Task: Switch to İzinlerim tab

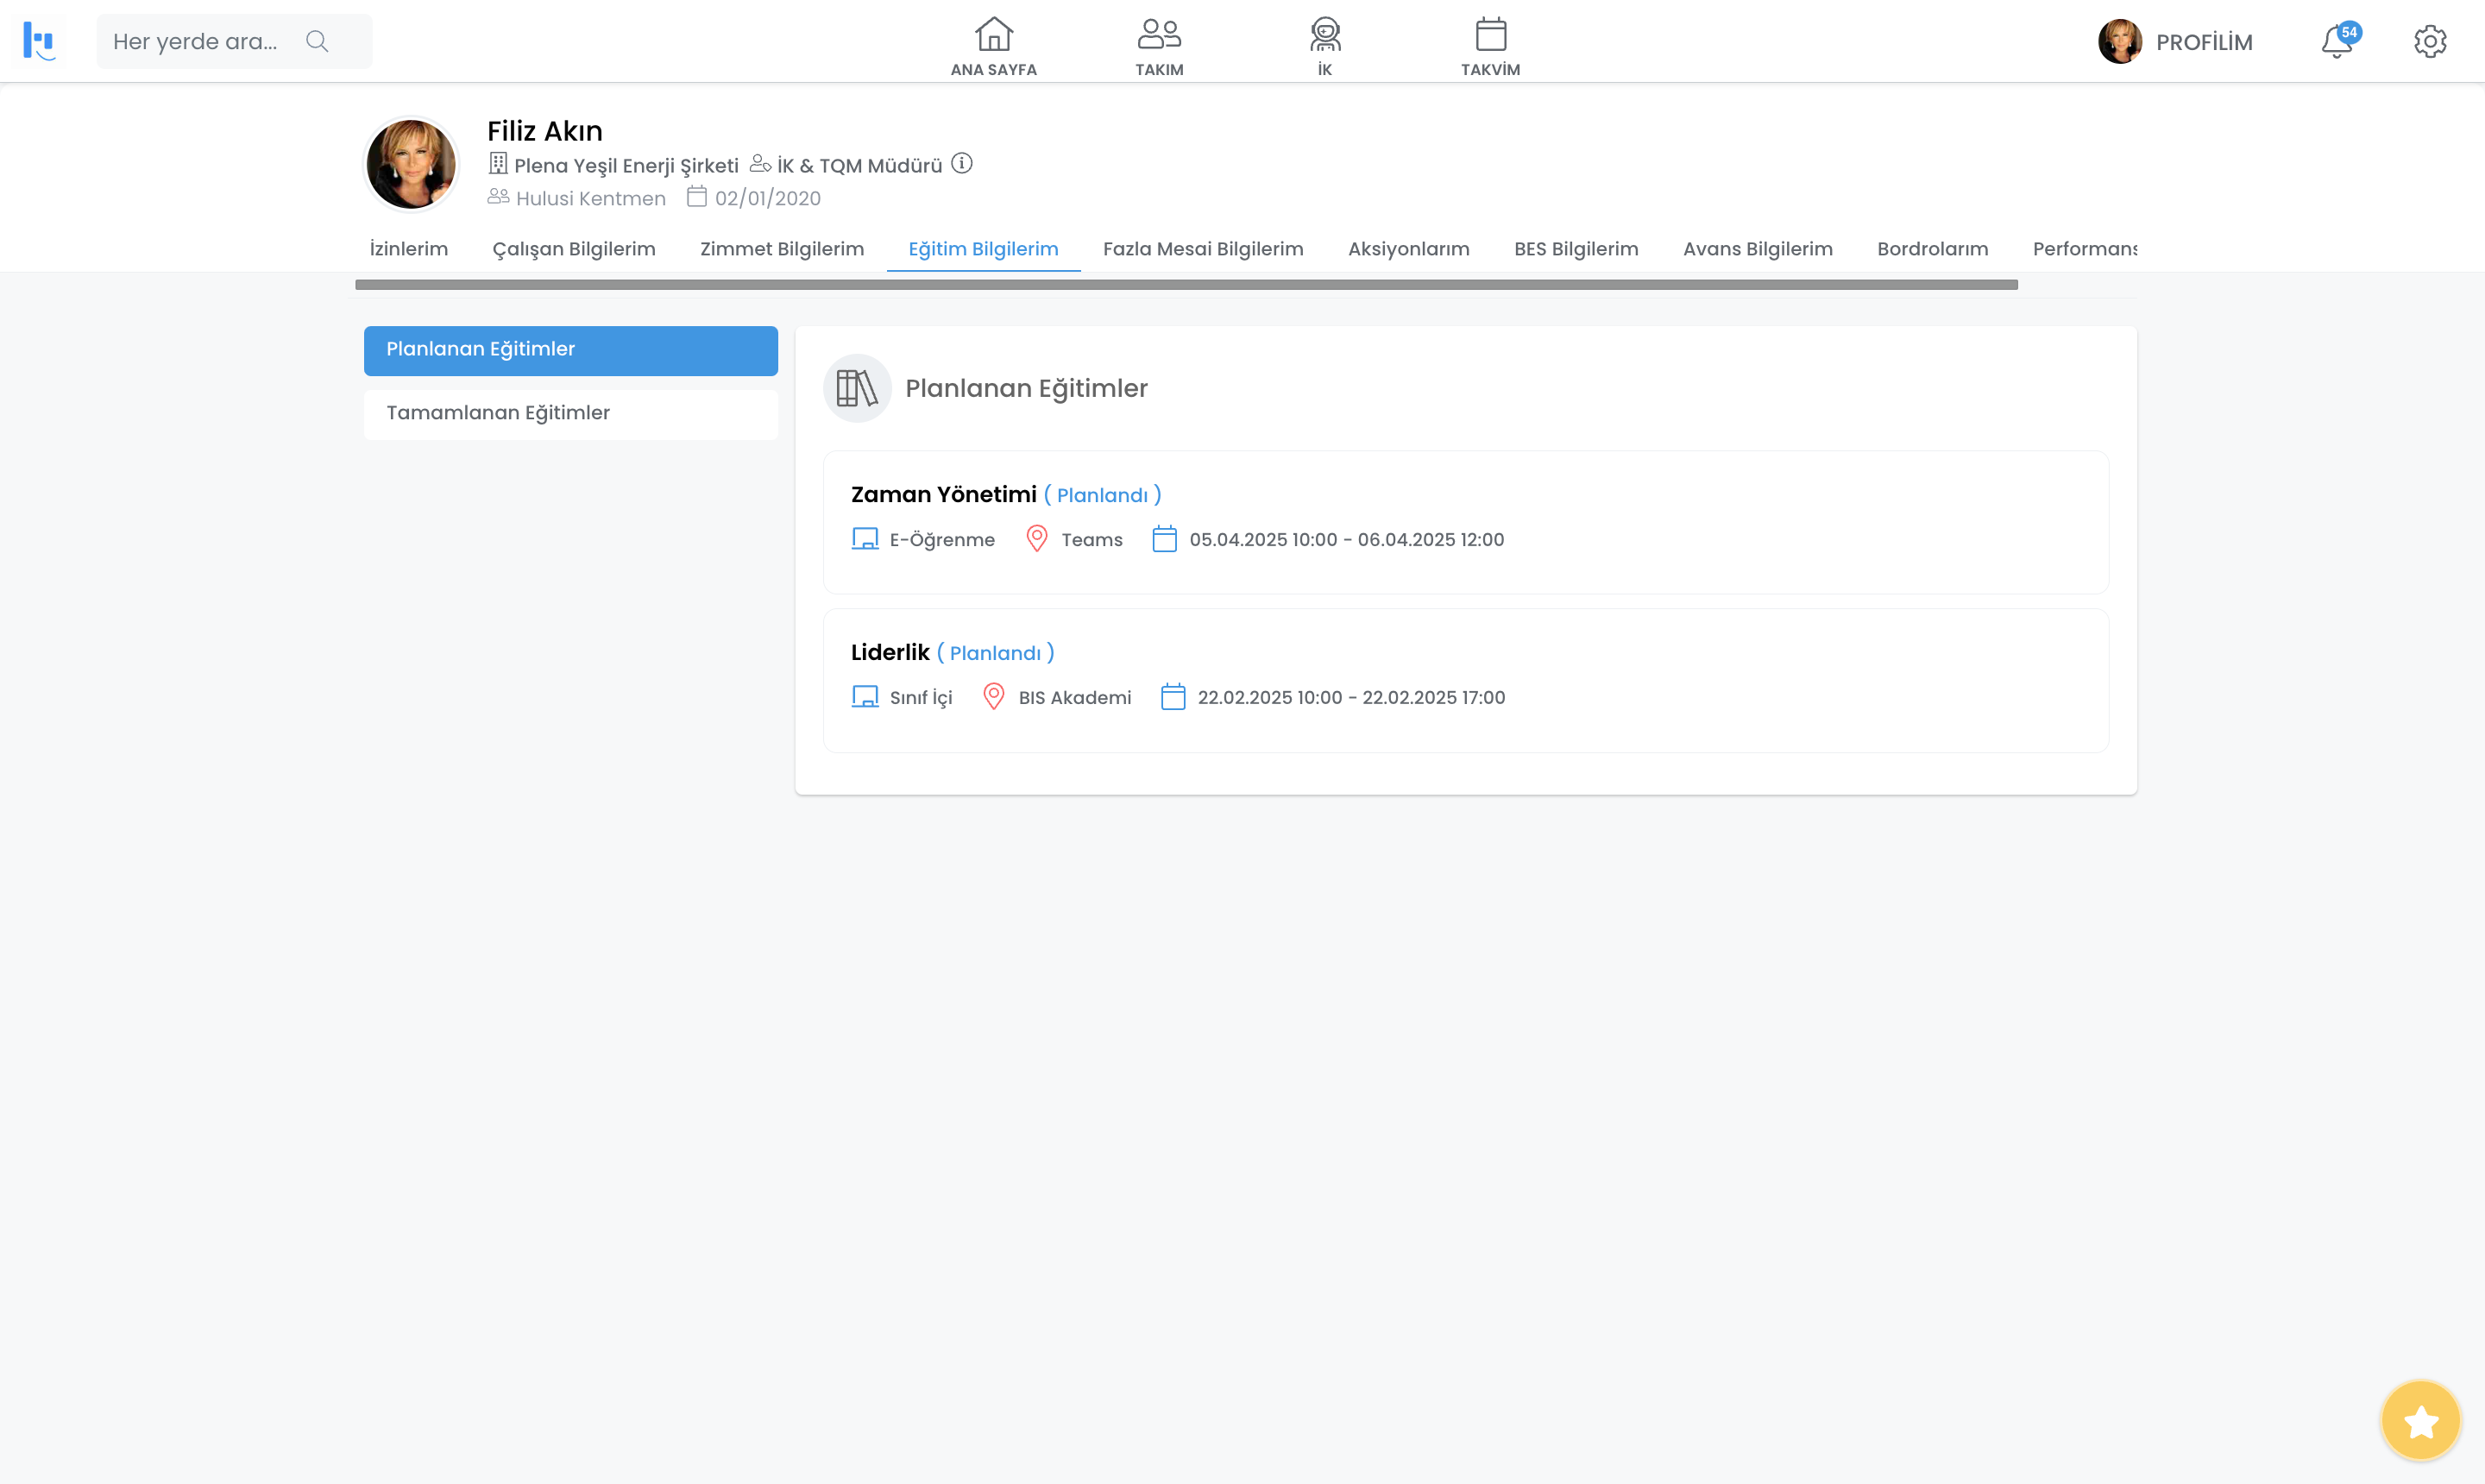Action: coord(408,249)
